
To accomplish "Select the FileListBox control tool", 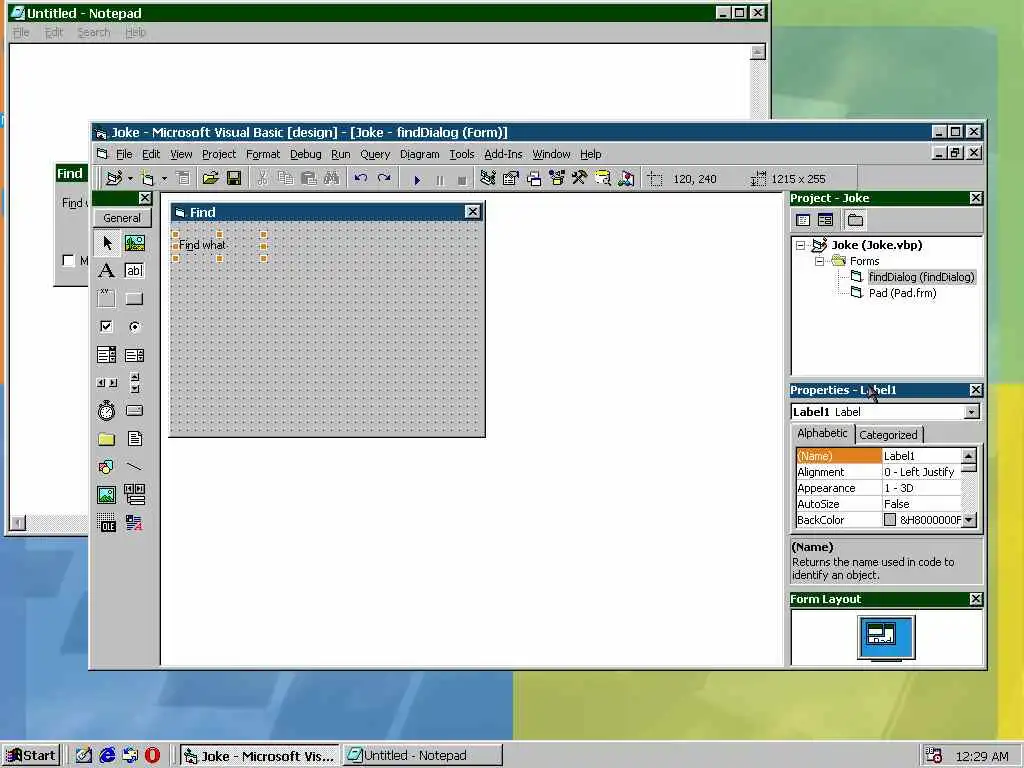I will click(x=135, y=439).
